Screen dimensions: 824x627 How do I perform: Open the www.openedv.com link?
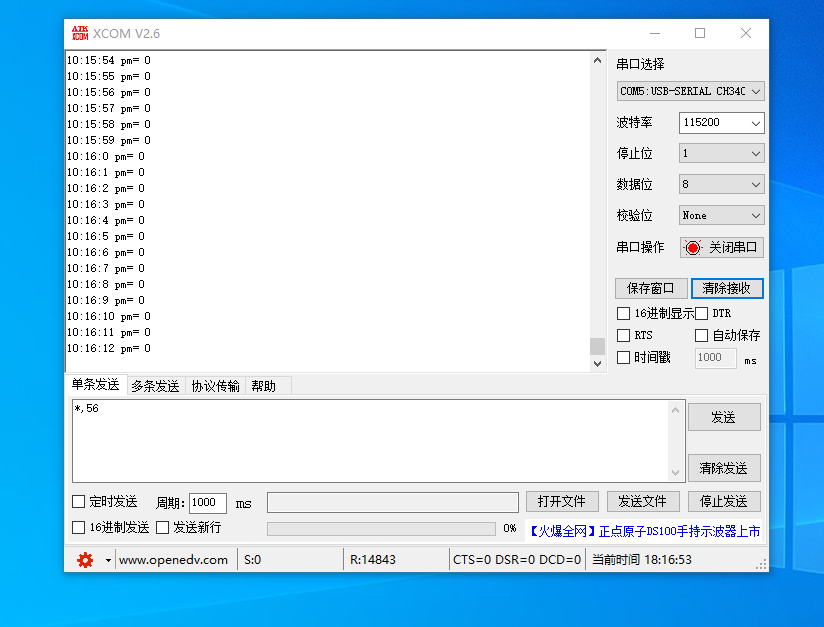pyautogui.click(x=173, y=560)
